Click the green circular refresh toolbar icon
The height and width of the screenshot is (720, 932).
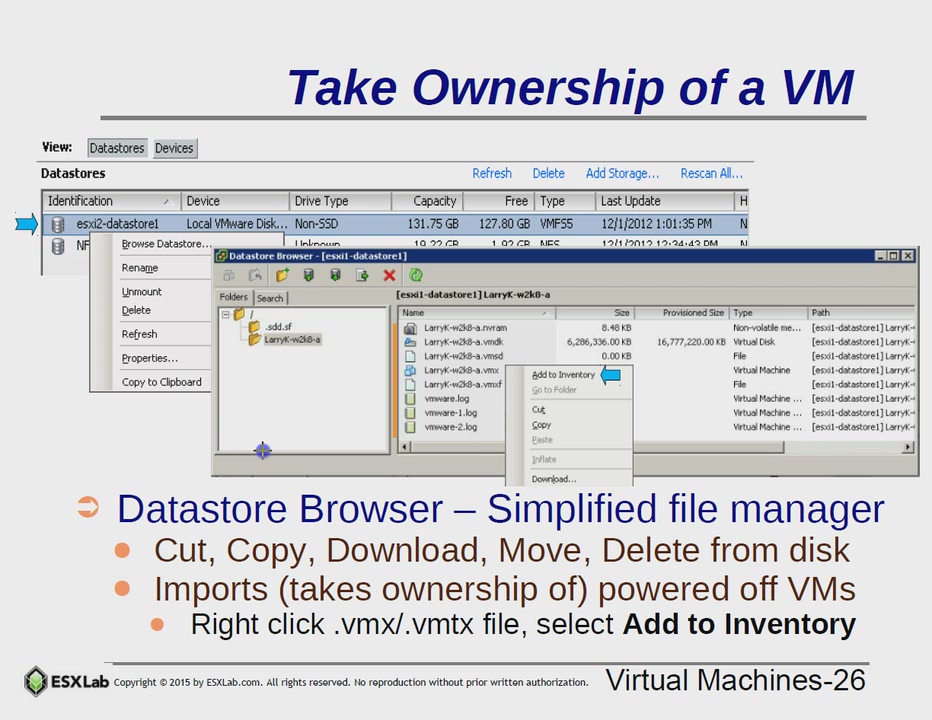point(416,275)
